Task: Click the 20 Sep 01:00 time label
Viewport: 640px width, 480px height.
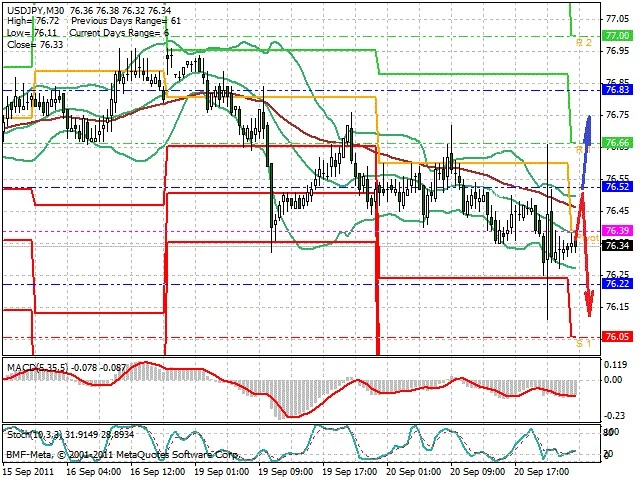Action: coord(414,472)
